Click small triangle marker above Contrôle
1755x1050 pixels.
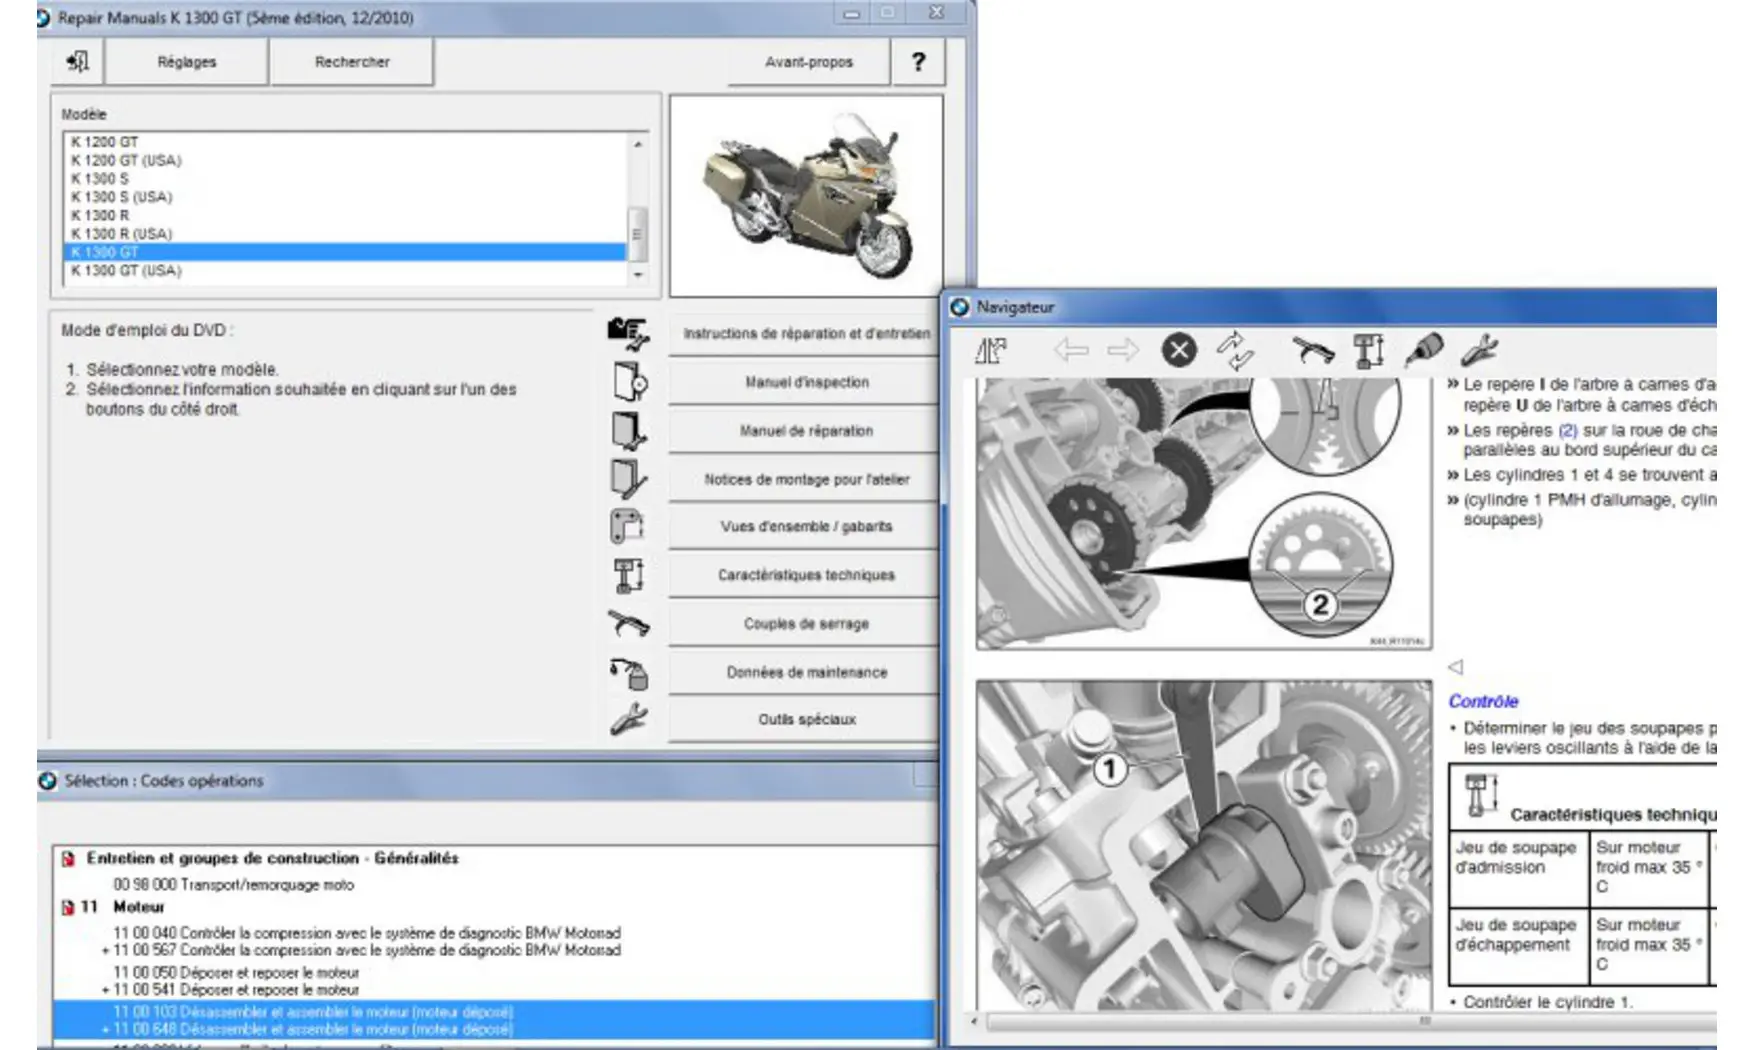(1456, 666)
